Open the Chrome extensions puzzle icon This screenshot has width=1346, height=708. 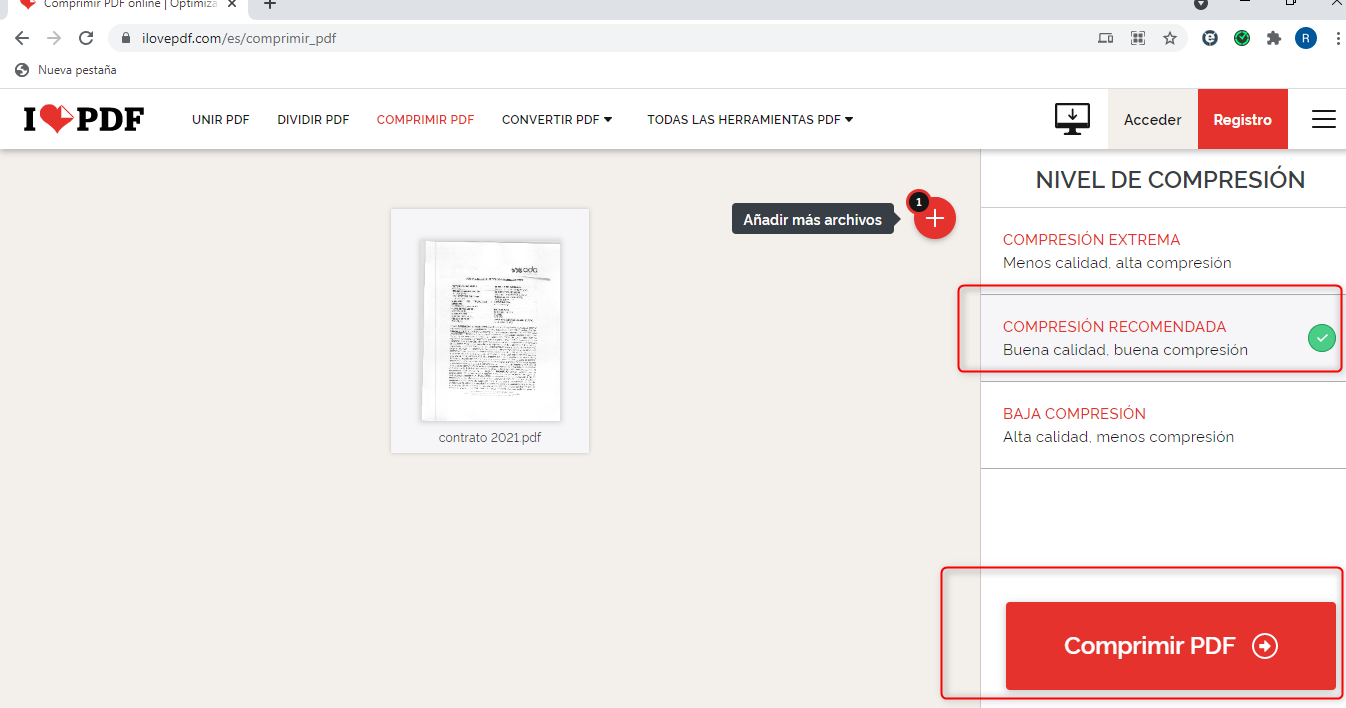click(x=1273, y=39)
